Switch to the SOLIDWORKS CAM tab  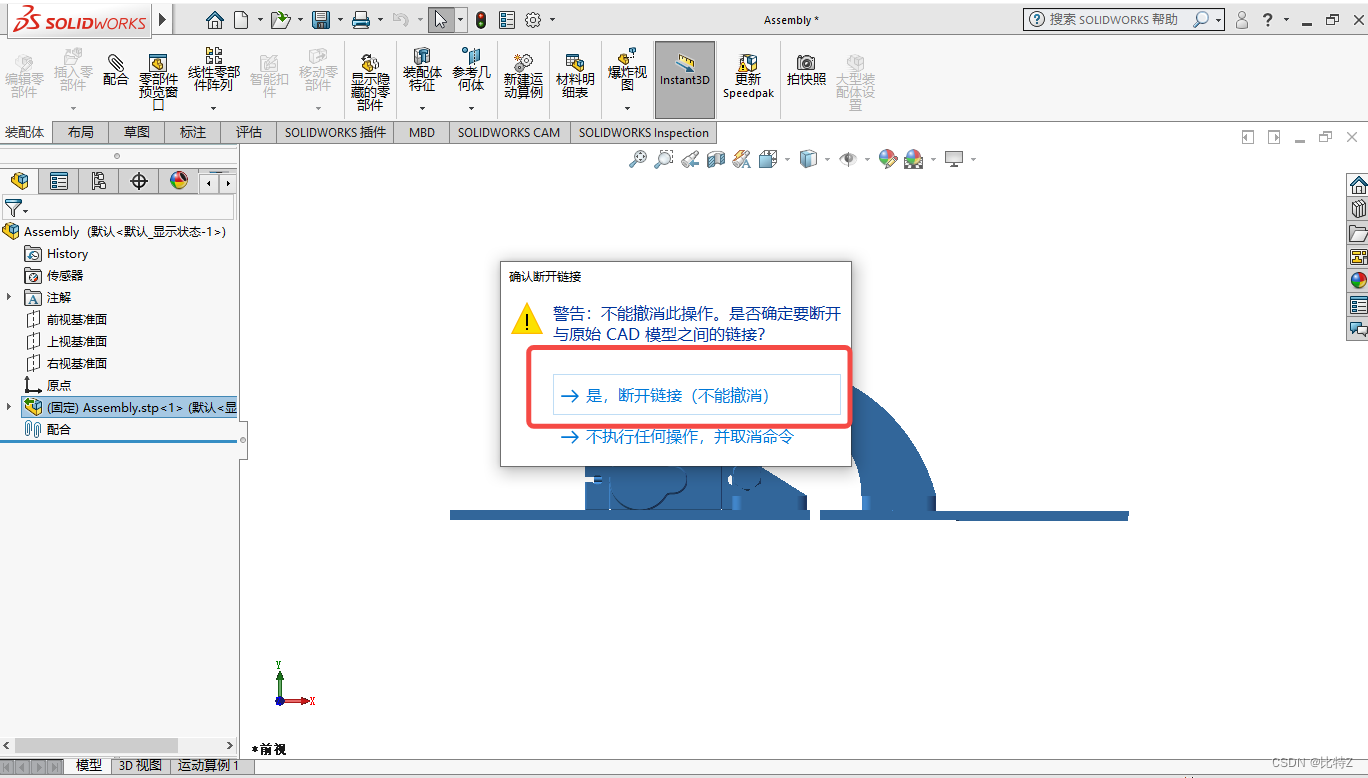pos(509,132)
